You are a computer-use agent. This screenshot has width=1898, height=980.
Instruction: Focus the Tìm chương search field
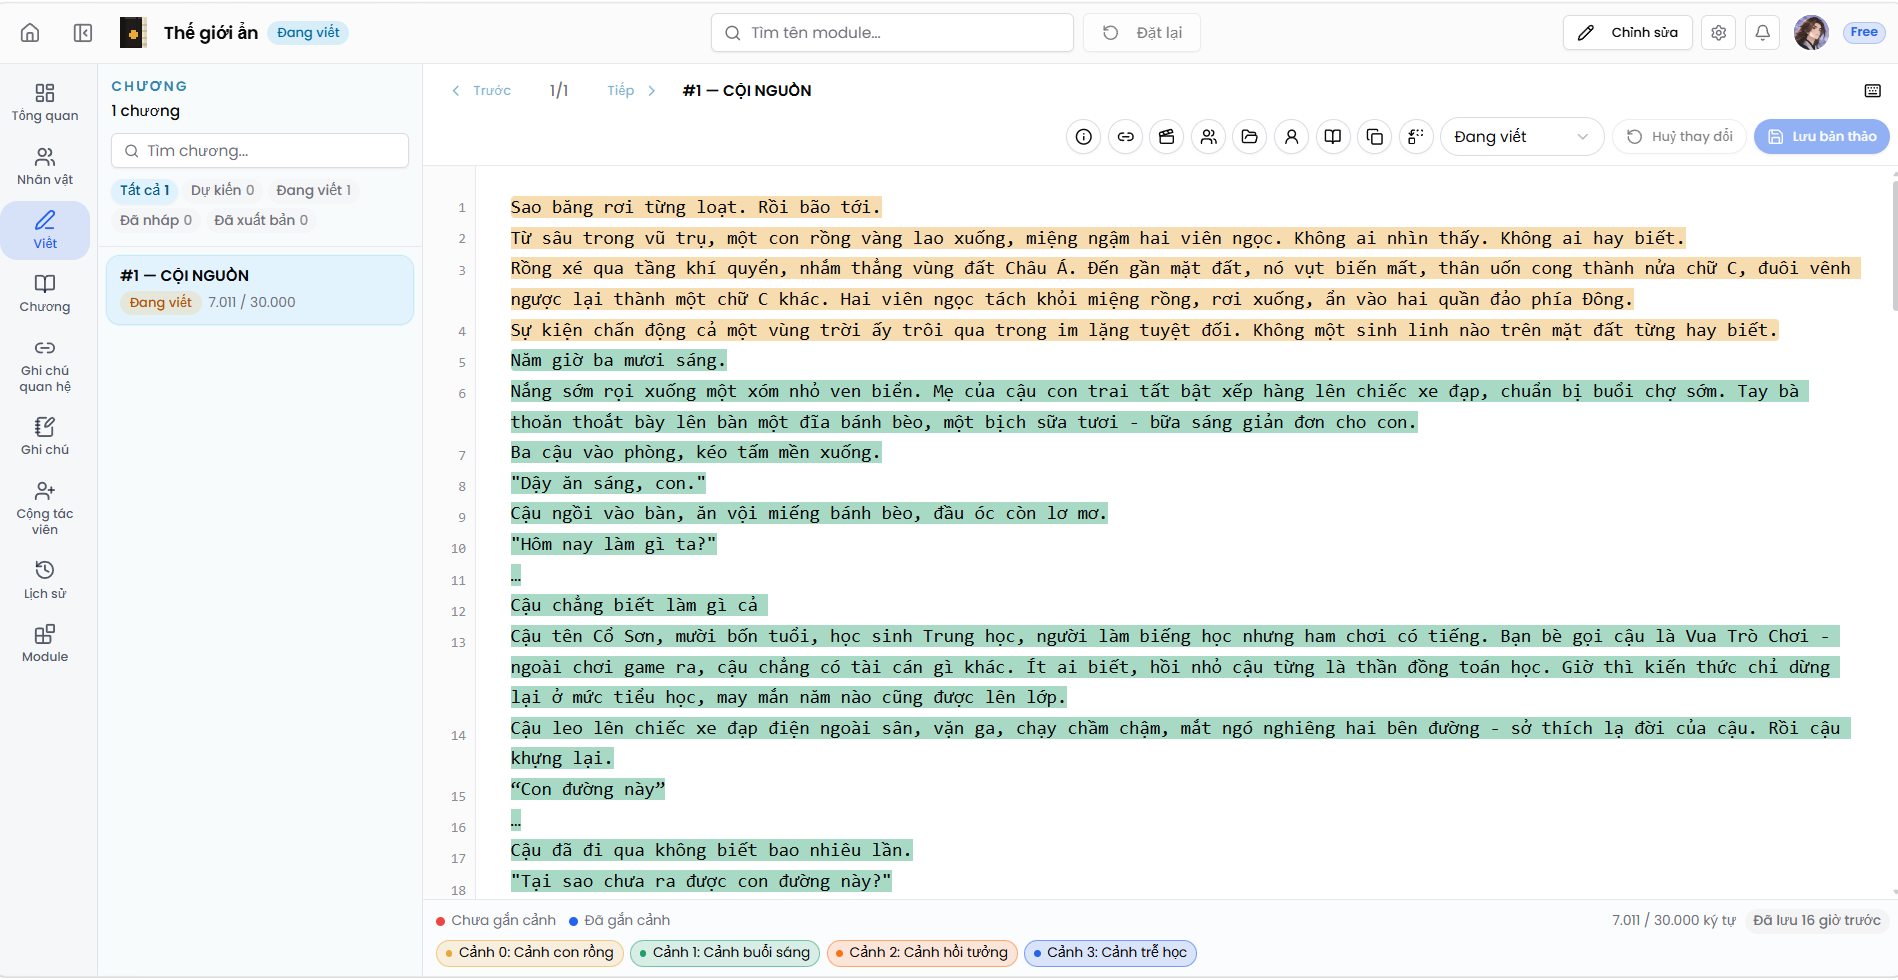tap(260, 151)
